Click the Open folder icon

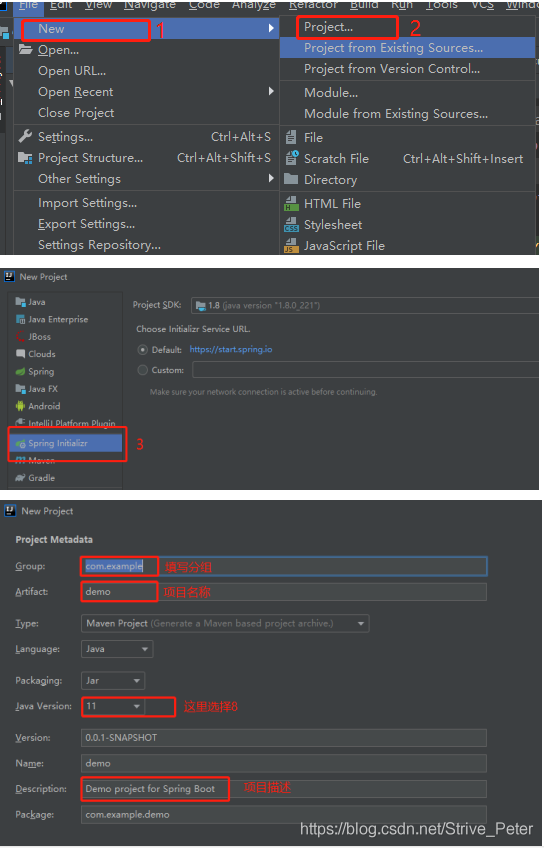[x=25, y=50]
